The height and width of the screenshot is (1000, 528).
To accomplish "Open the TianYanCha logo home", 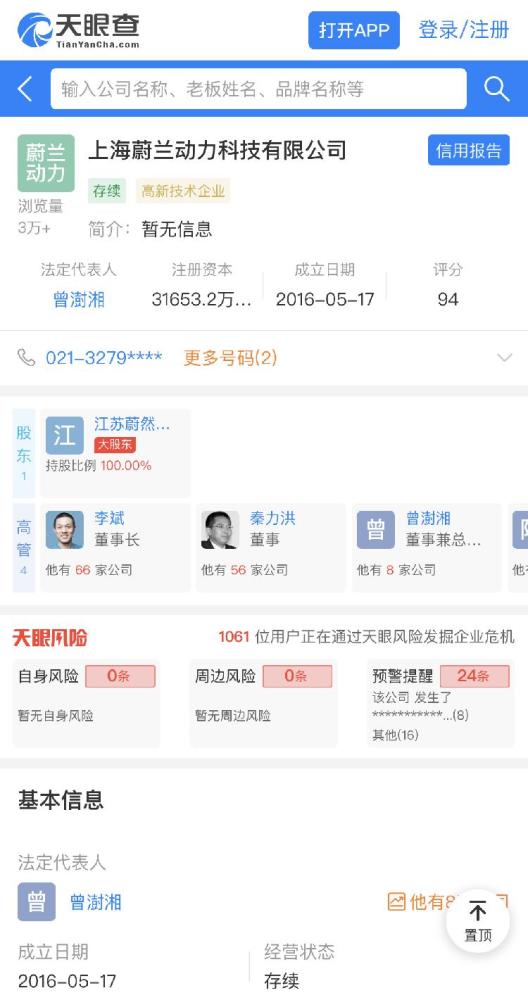I will point(78,30).
